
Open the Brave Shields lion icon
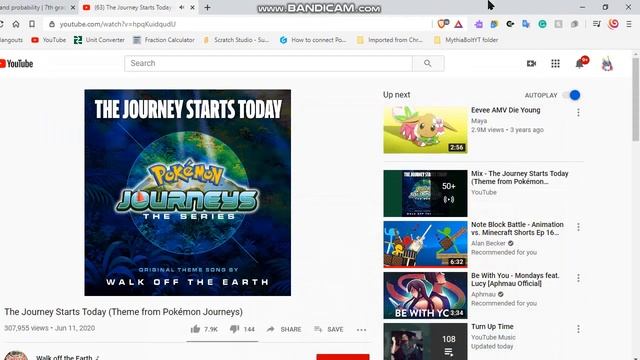[x=442, y=24]
